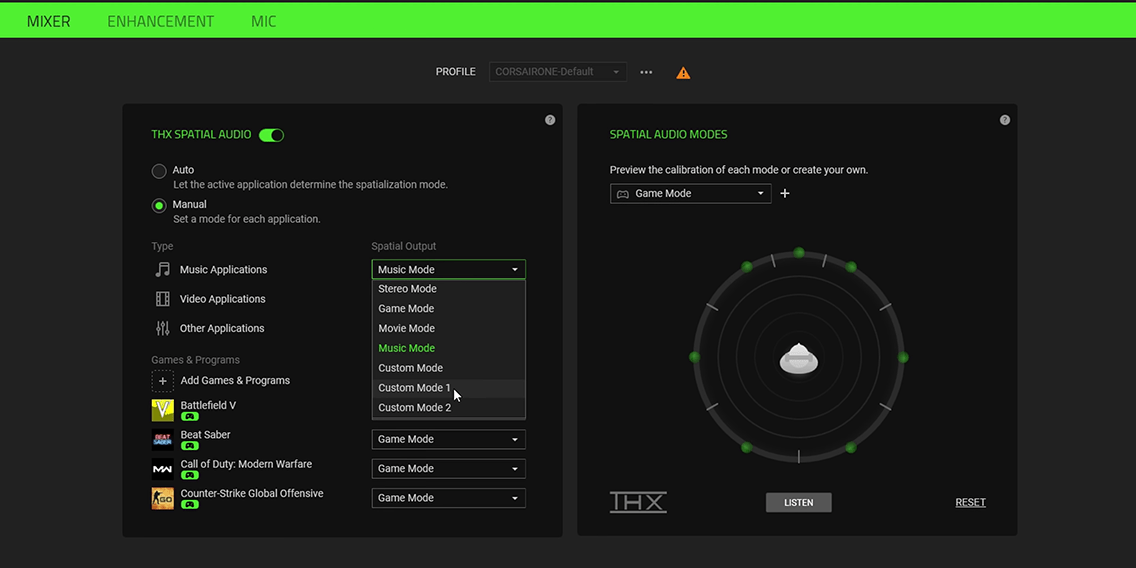The width and height of the screenshot is (1136, 568).
Task: Click the Beat Saber row name
Action: click(205, 435)
